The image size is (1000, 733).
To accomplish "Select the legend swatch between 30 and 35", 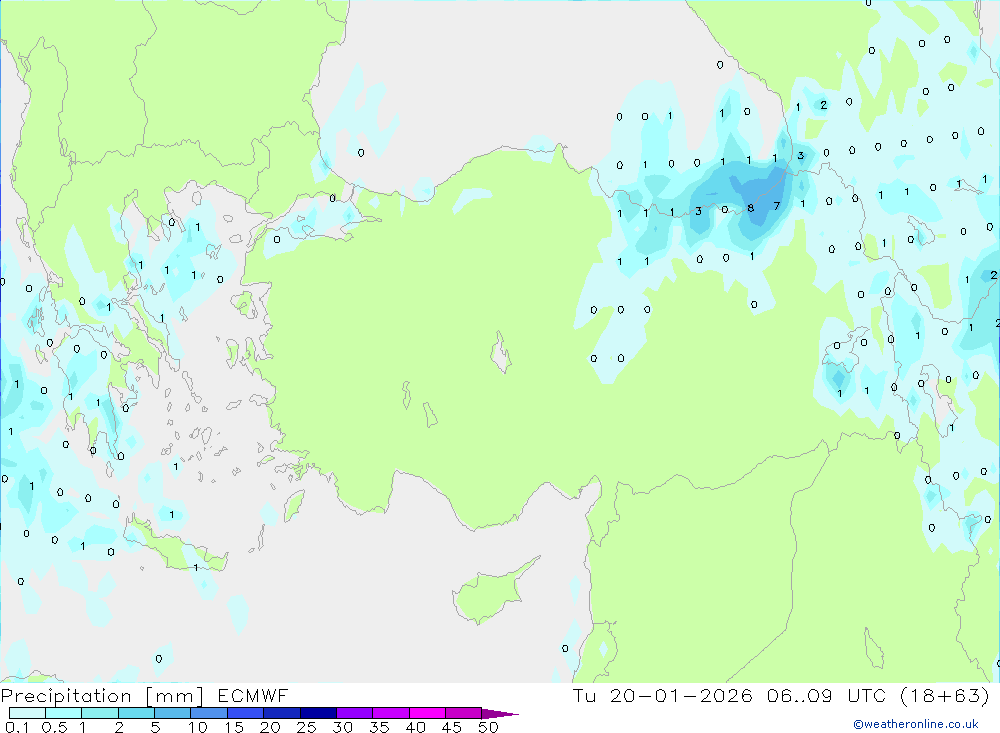I will 354,713.
